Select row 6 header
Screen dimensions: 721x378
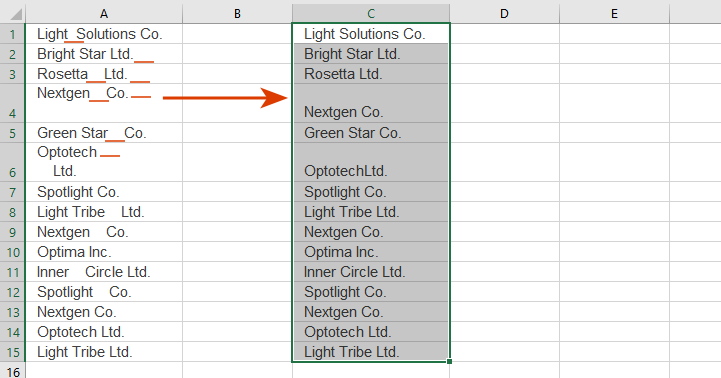(12, 162)
